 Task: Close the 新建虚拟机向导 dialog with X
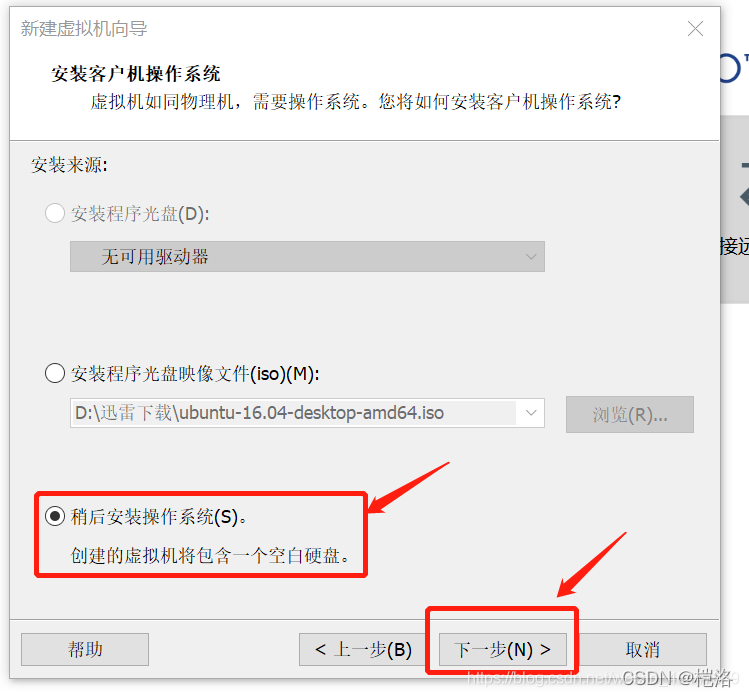coord(695,29)
